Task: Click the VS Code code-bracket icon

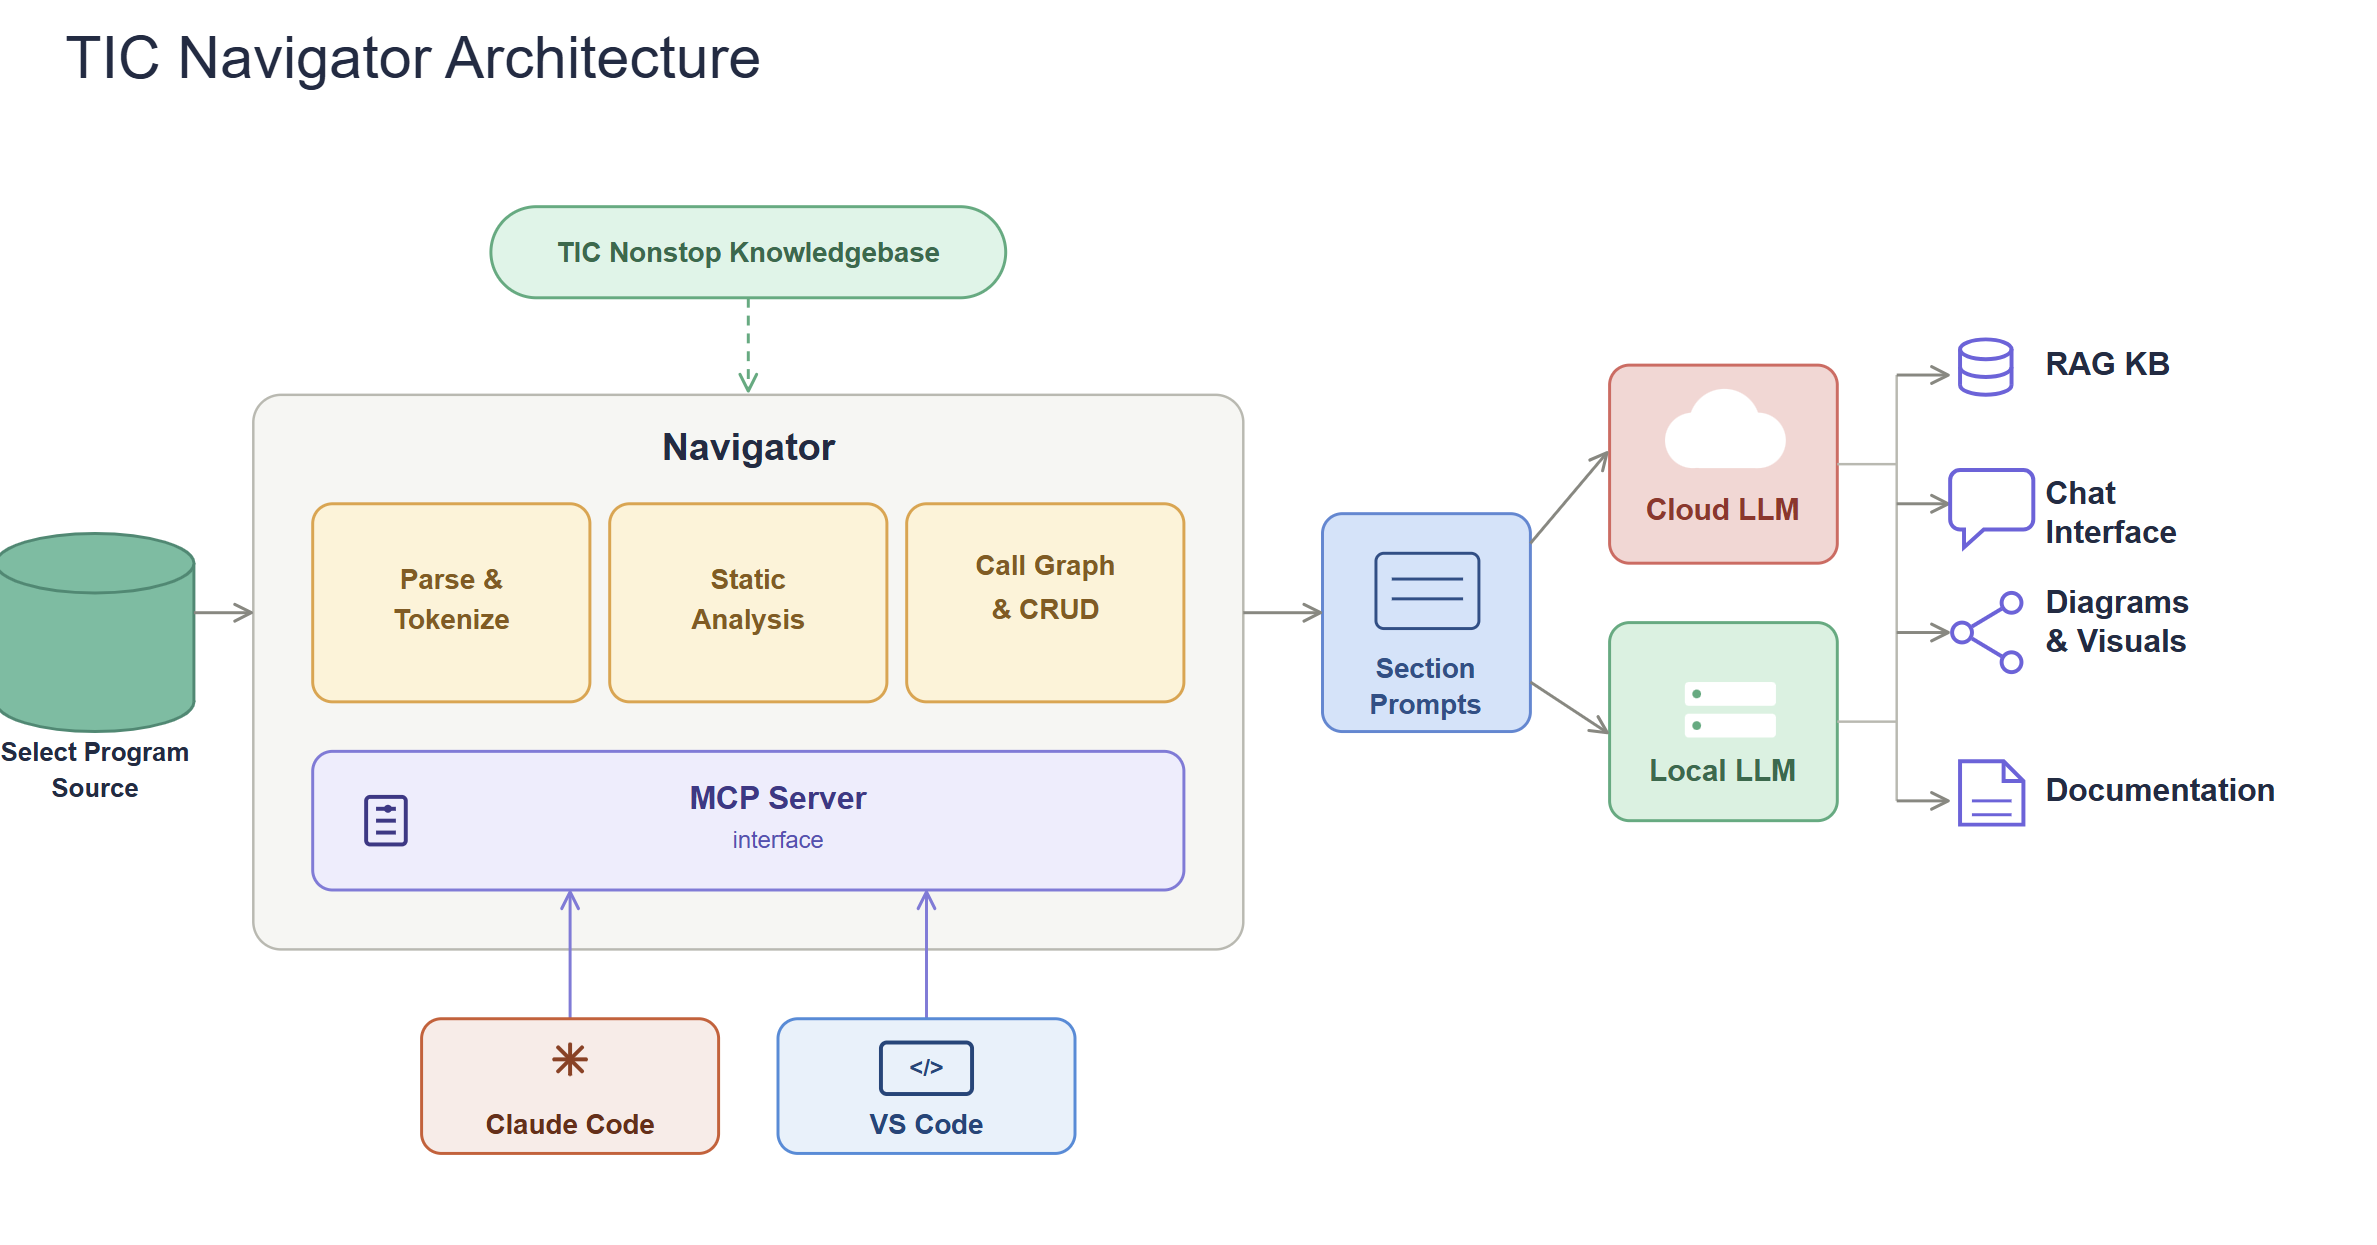Action: click(926, 1068)
